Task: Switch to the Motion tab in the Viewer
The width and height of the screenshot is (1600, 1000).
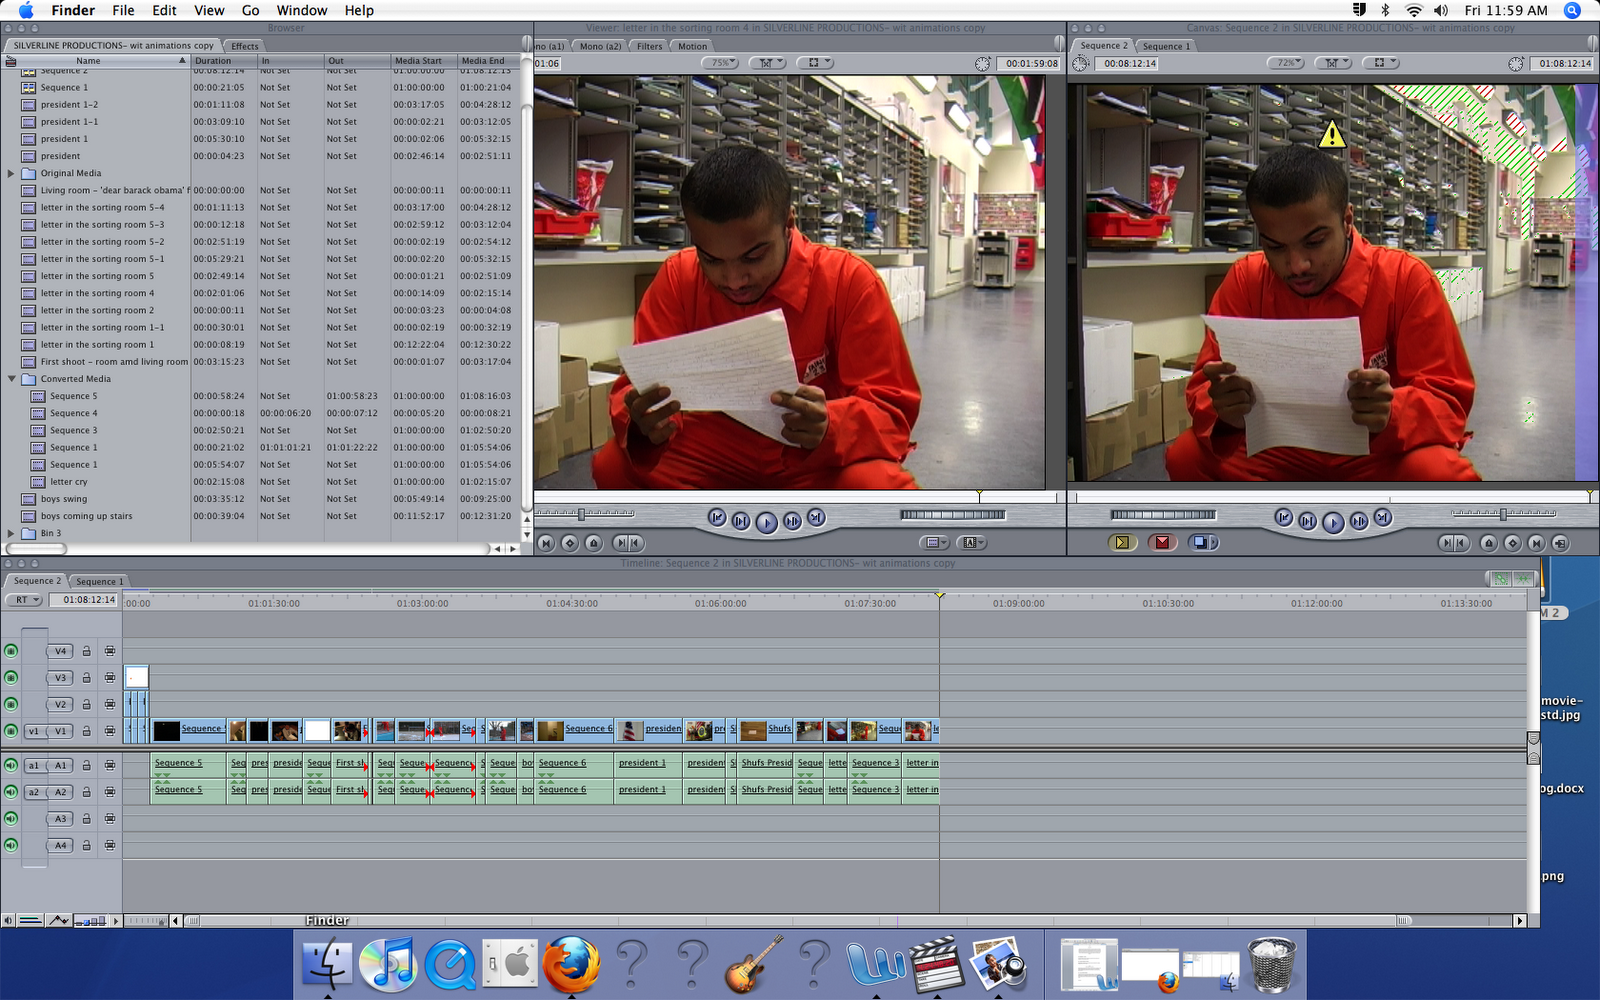Action: (x=691, y=46)
